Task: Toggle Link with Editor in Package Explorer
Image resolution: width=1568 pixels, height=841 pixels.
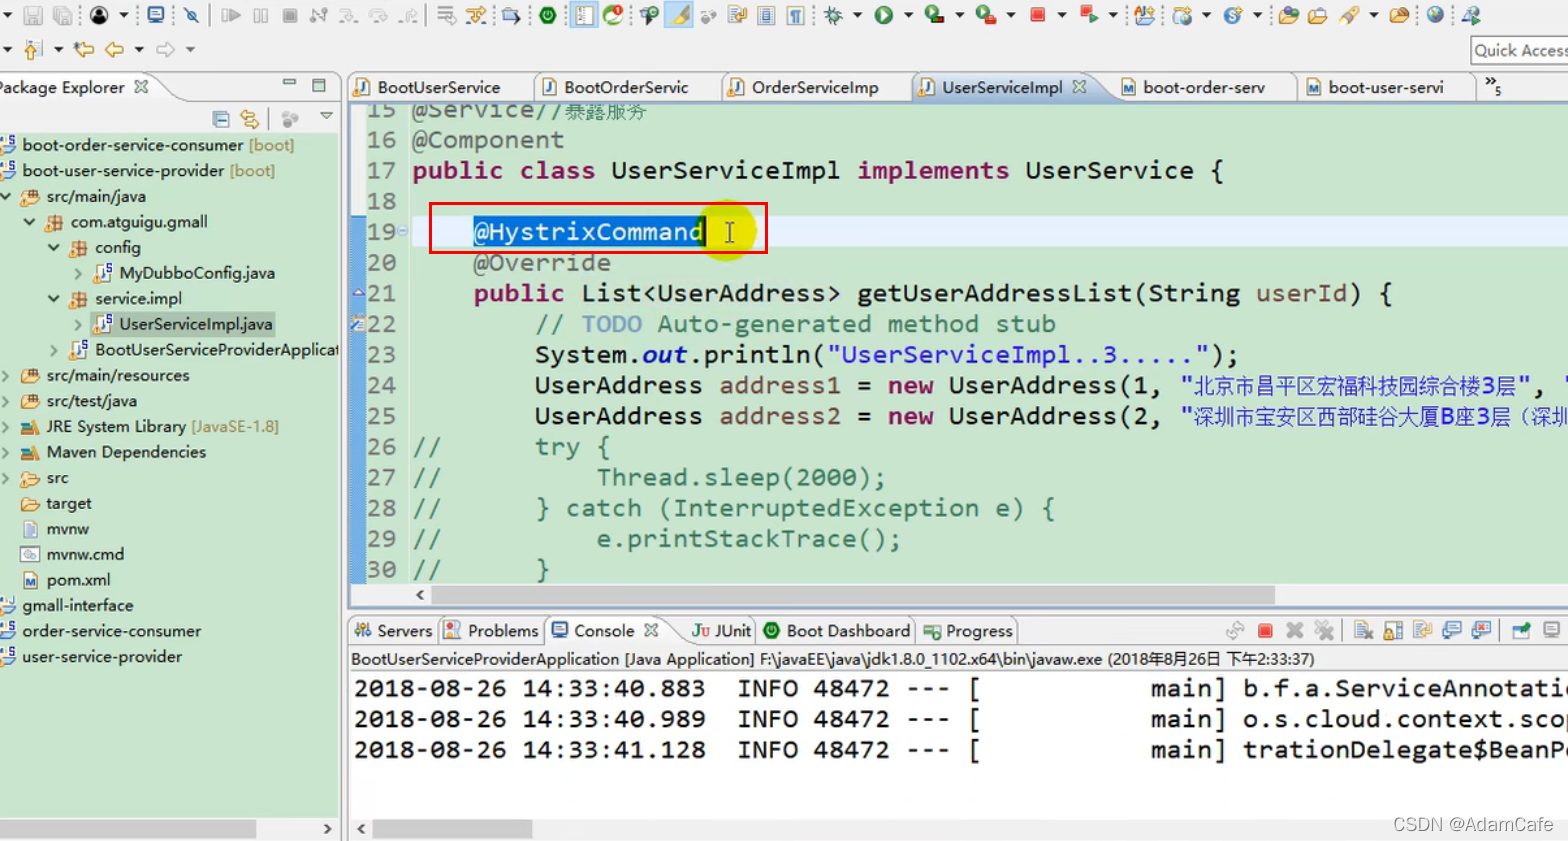Action: [x=249, y=119]
